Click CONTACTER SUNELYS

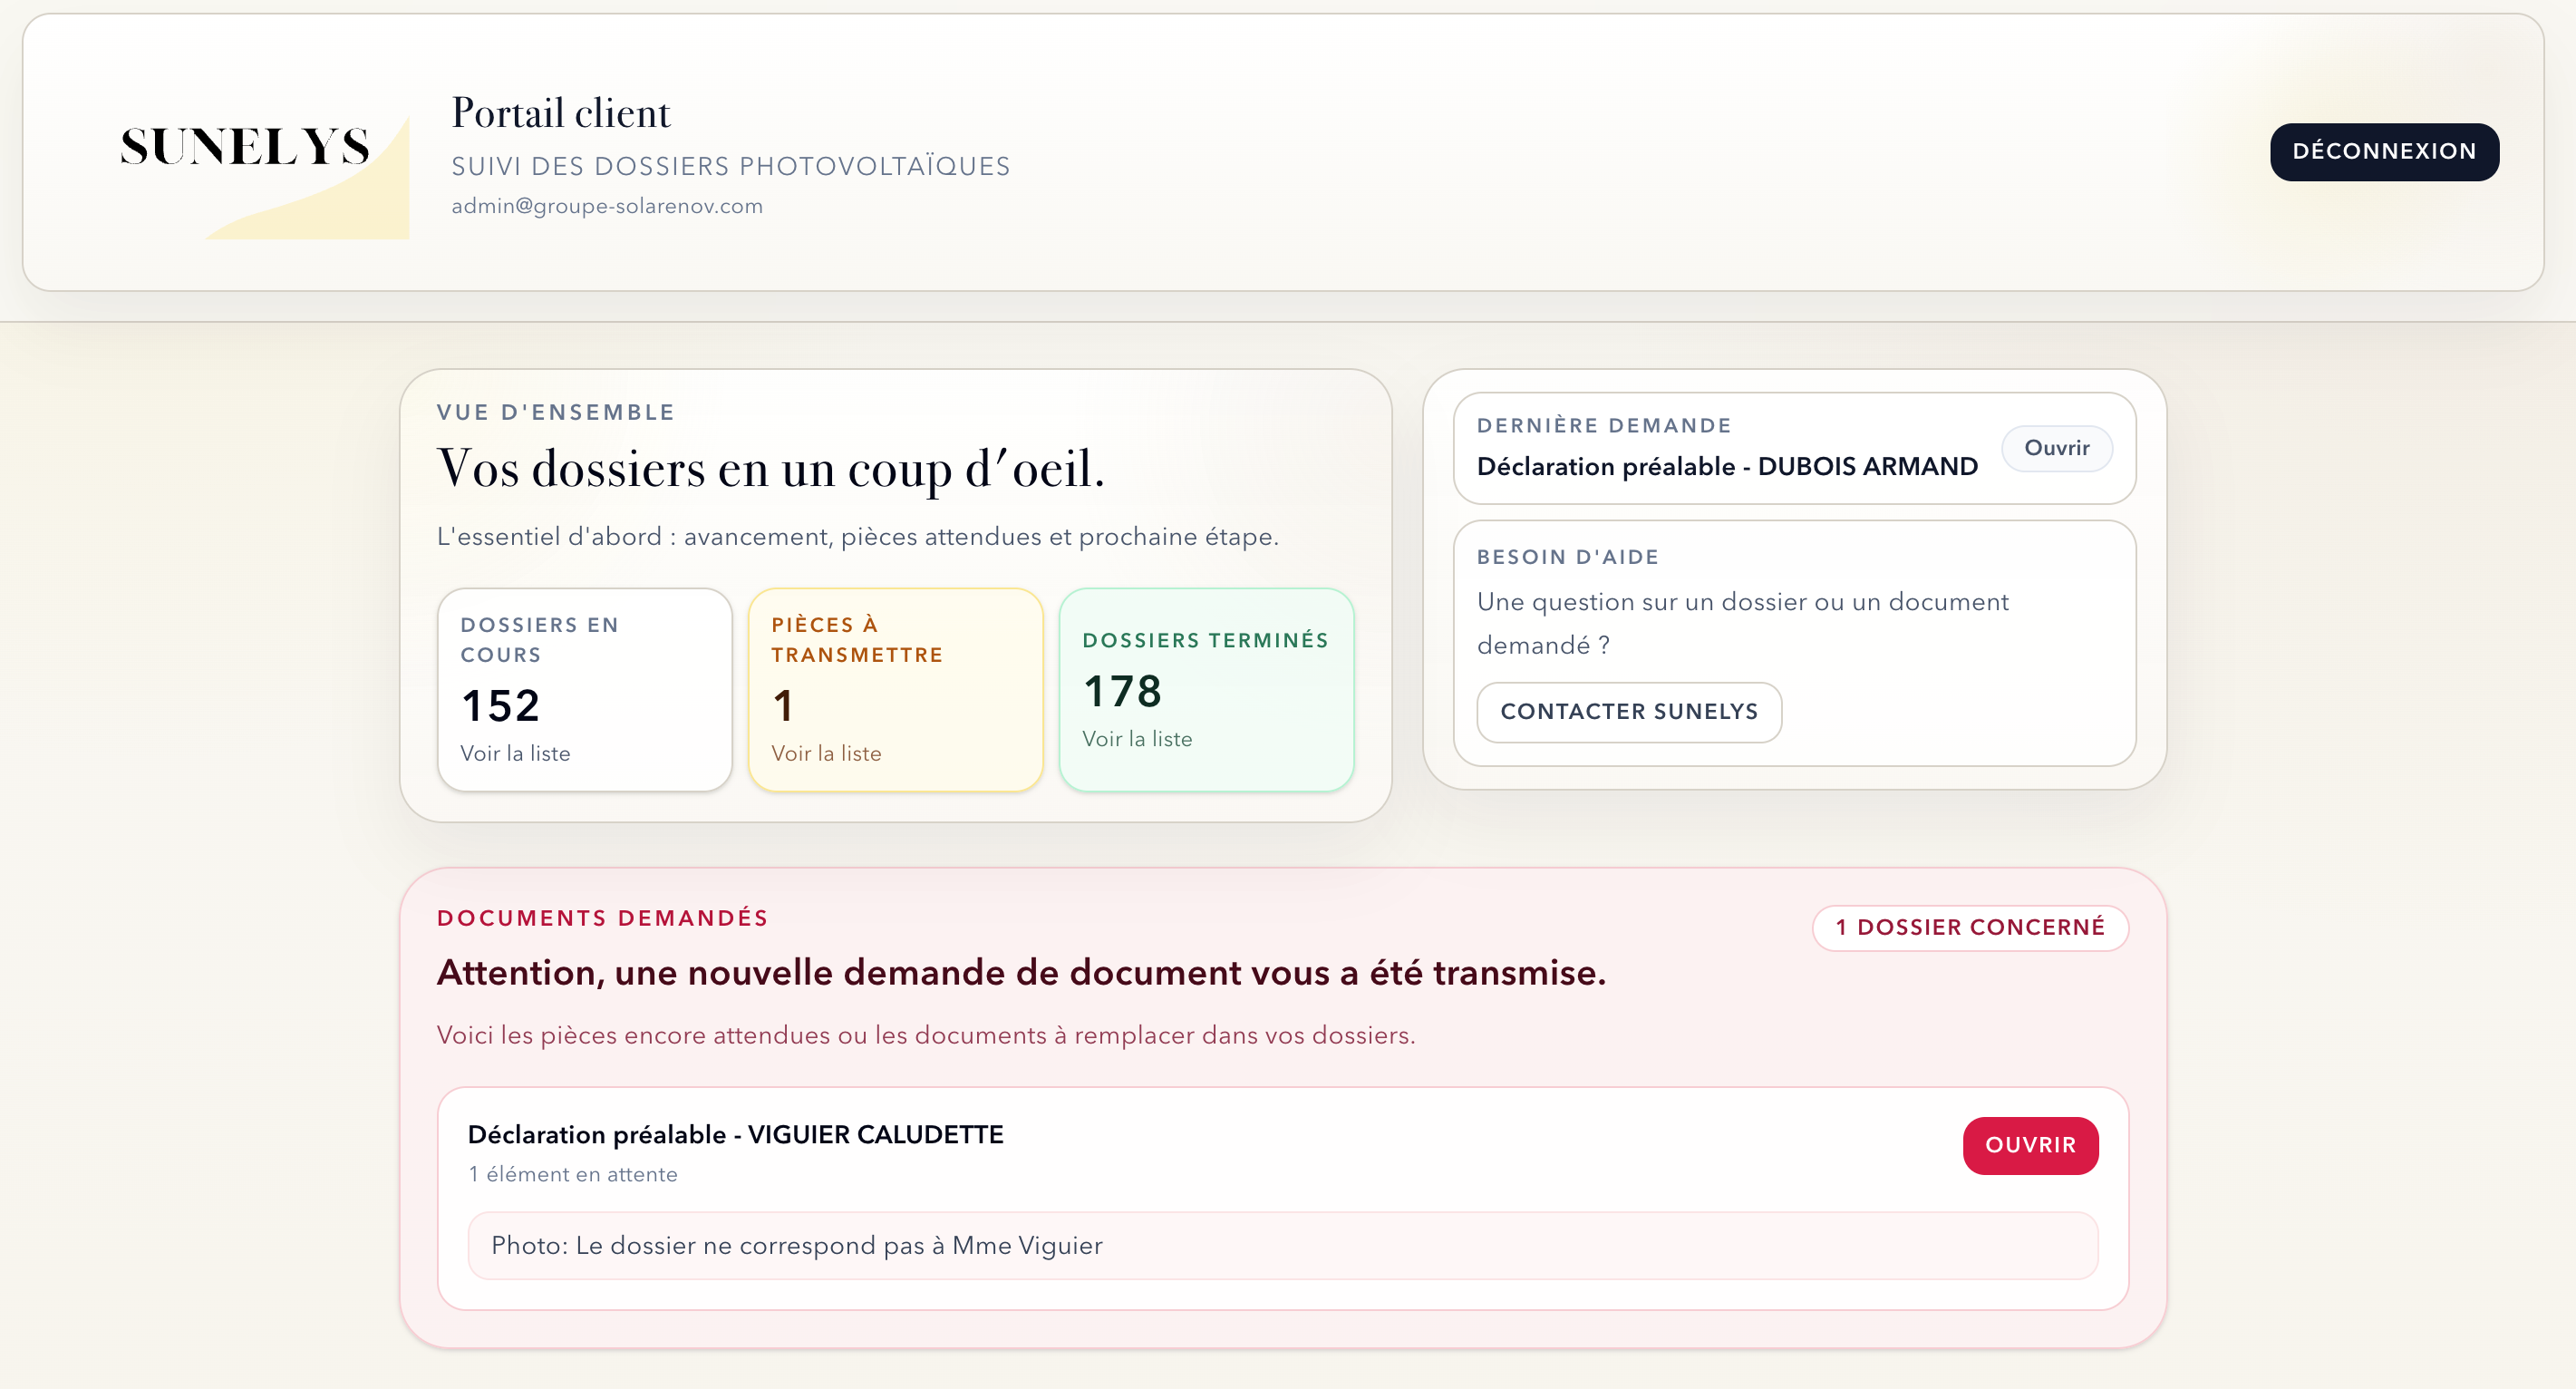click(1628, 711)
